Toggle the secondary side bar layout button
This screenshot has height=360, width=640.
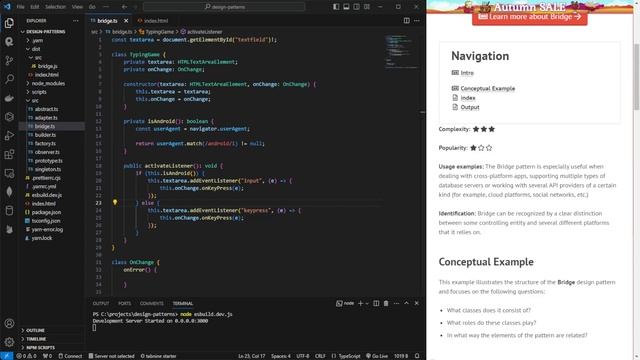(356, 7)
